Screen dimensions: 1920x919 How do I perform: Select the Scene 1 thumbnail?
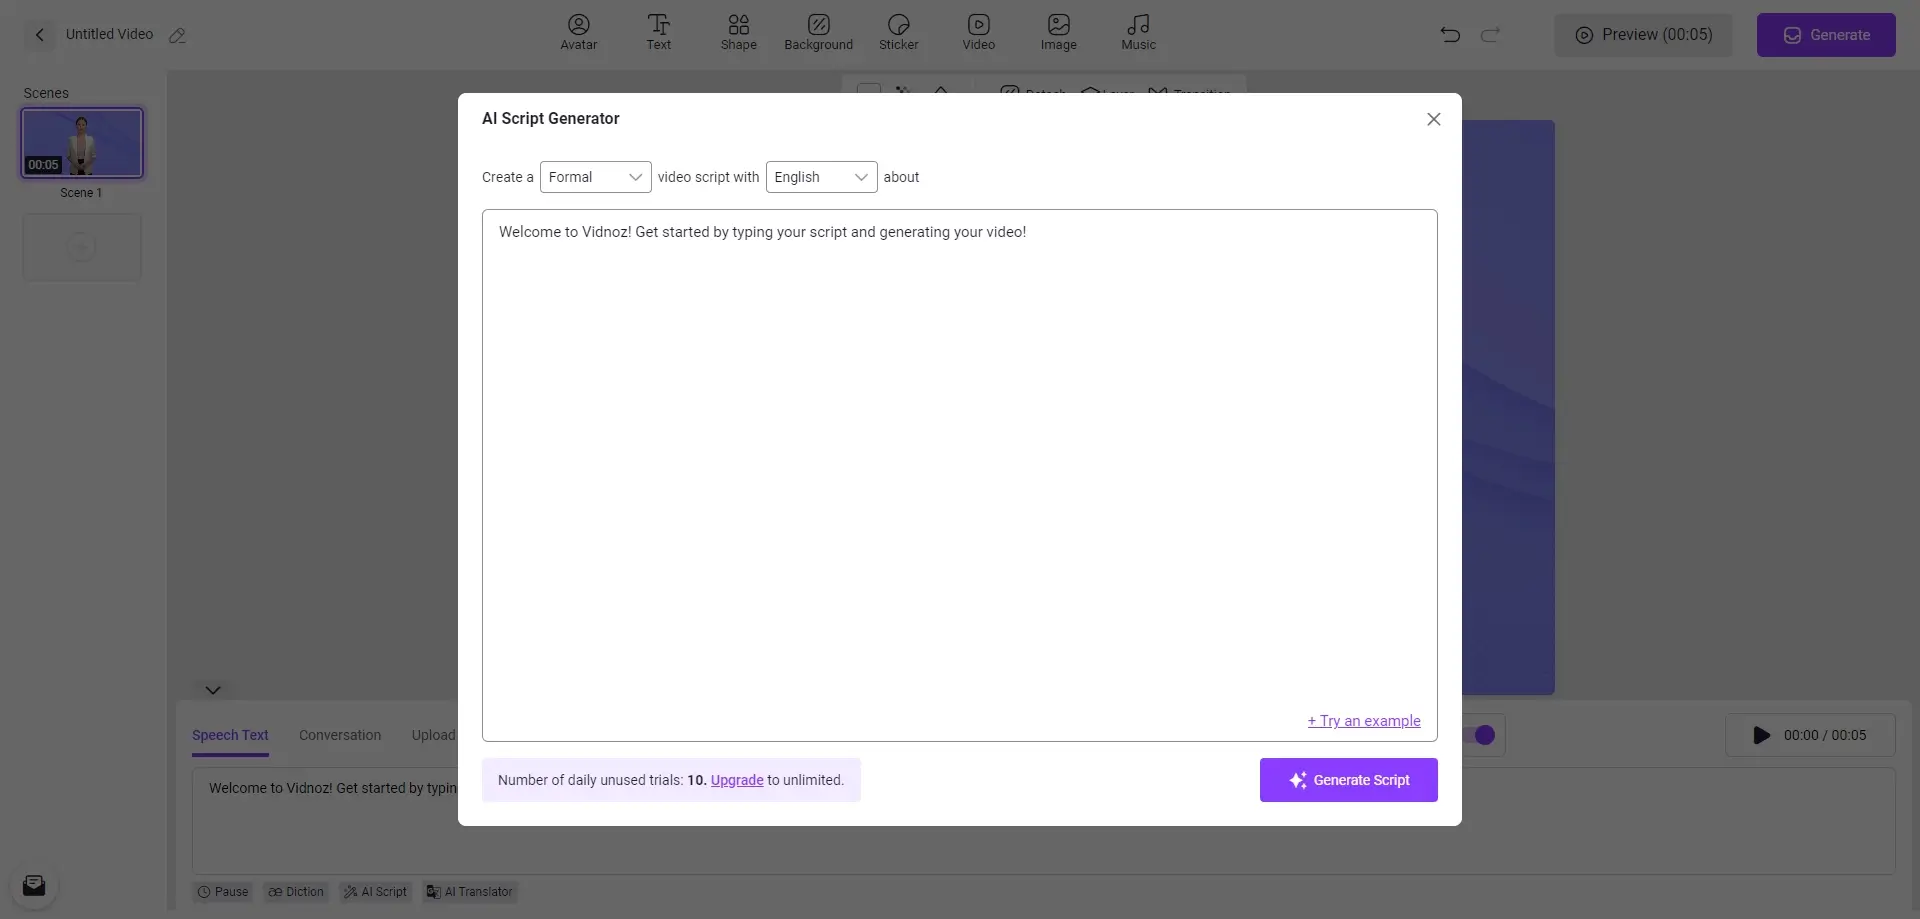pos(82,142)
